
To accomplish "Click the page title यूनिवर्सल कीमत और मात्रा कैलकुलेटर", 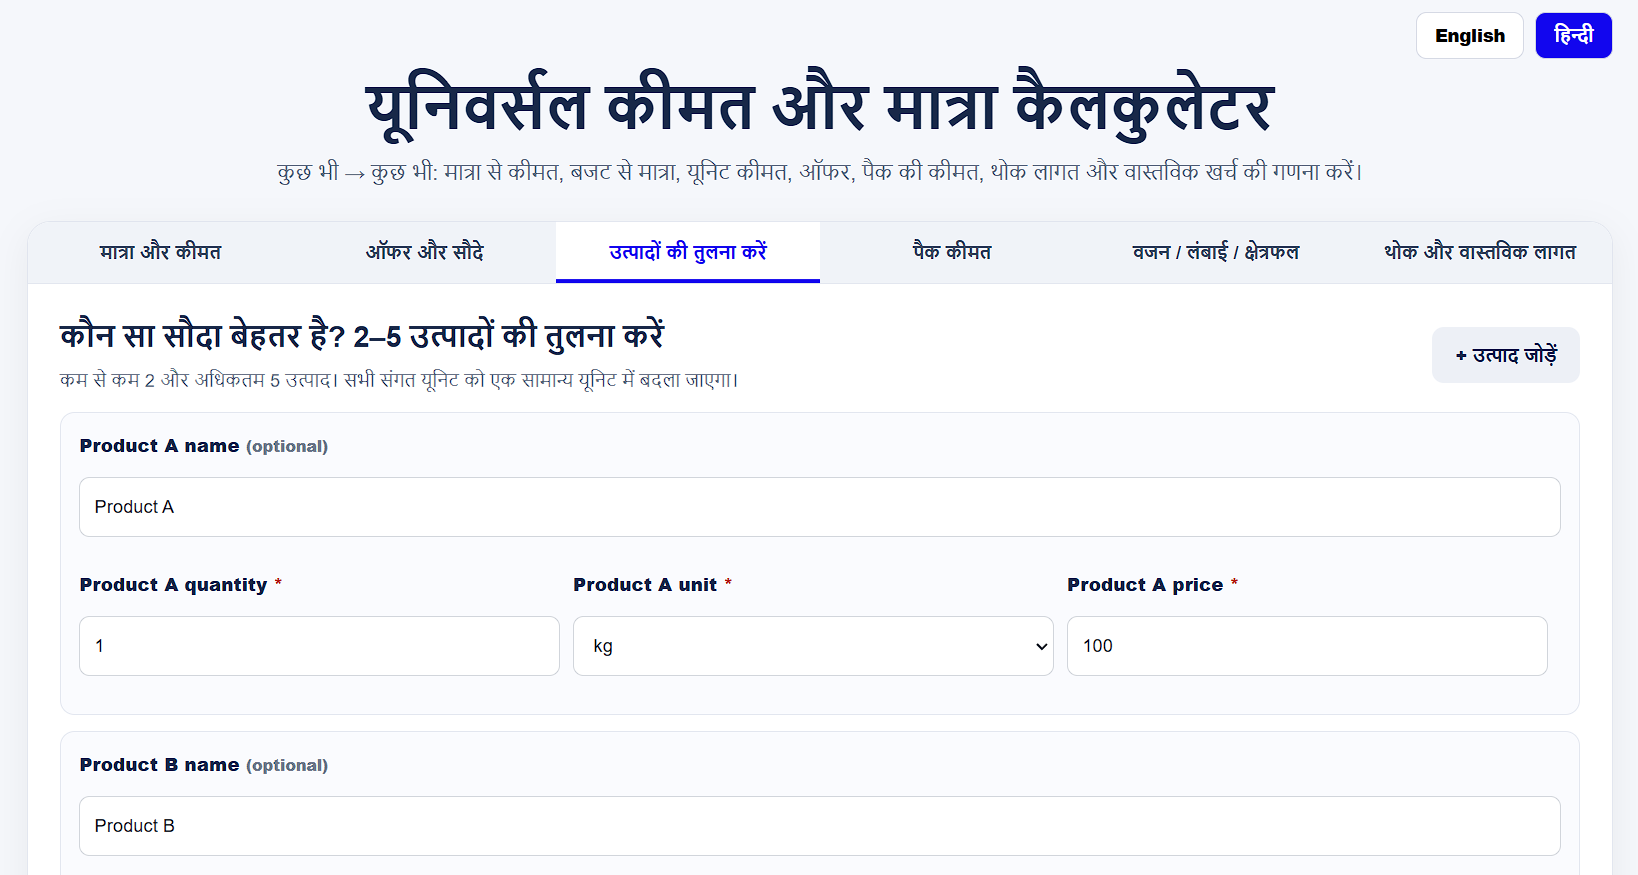I will point(819,106).
